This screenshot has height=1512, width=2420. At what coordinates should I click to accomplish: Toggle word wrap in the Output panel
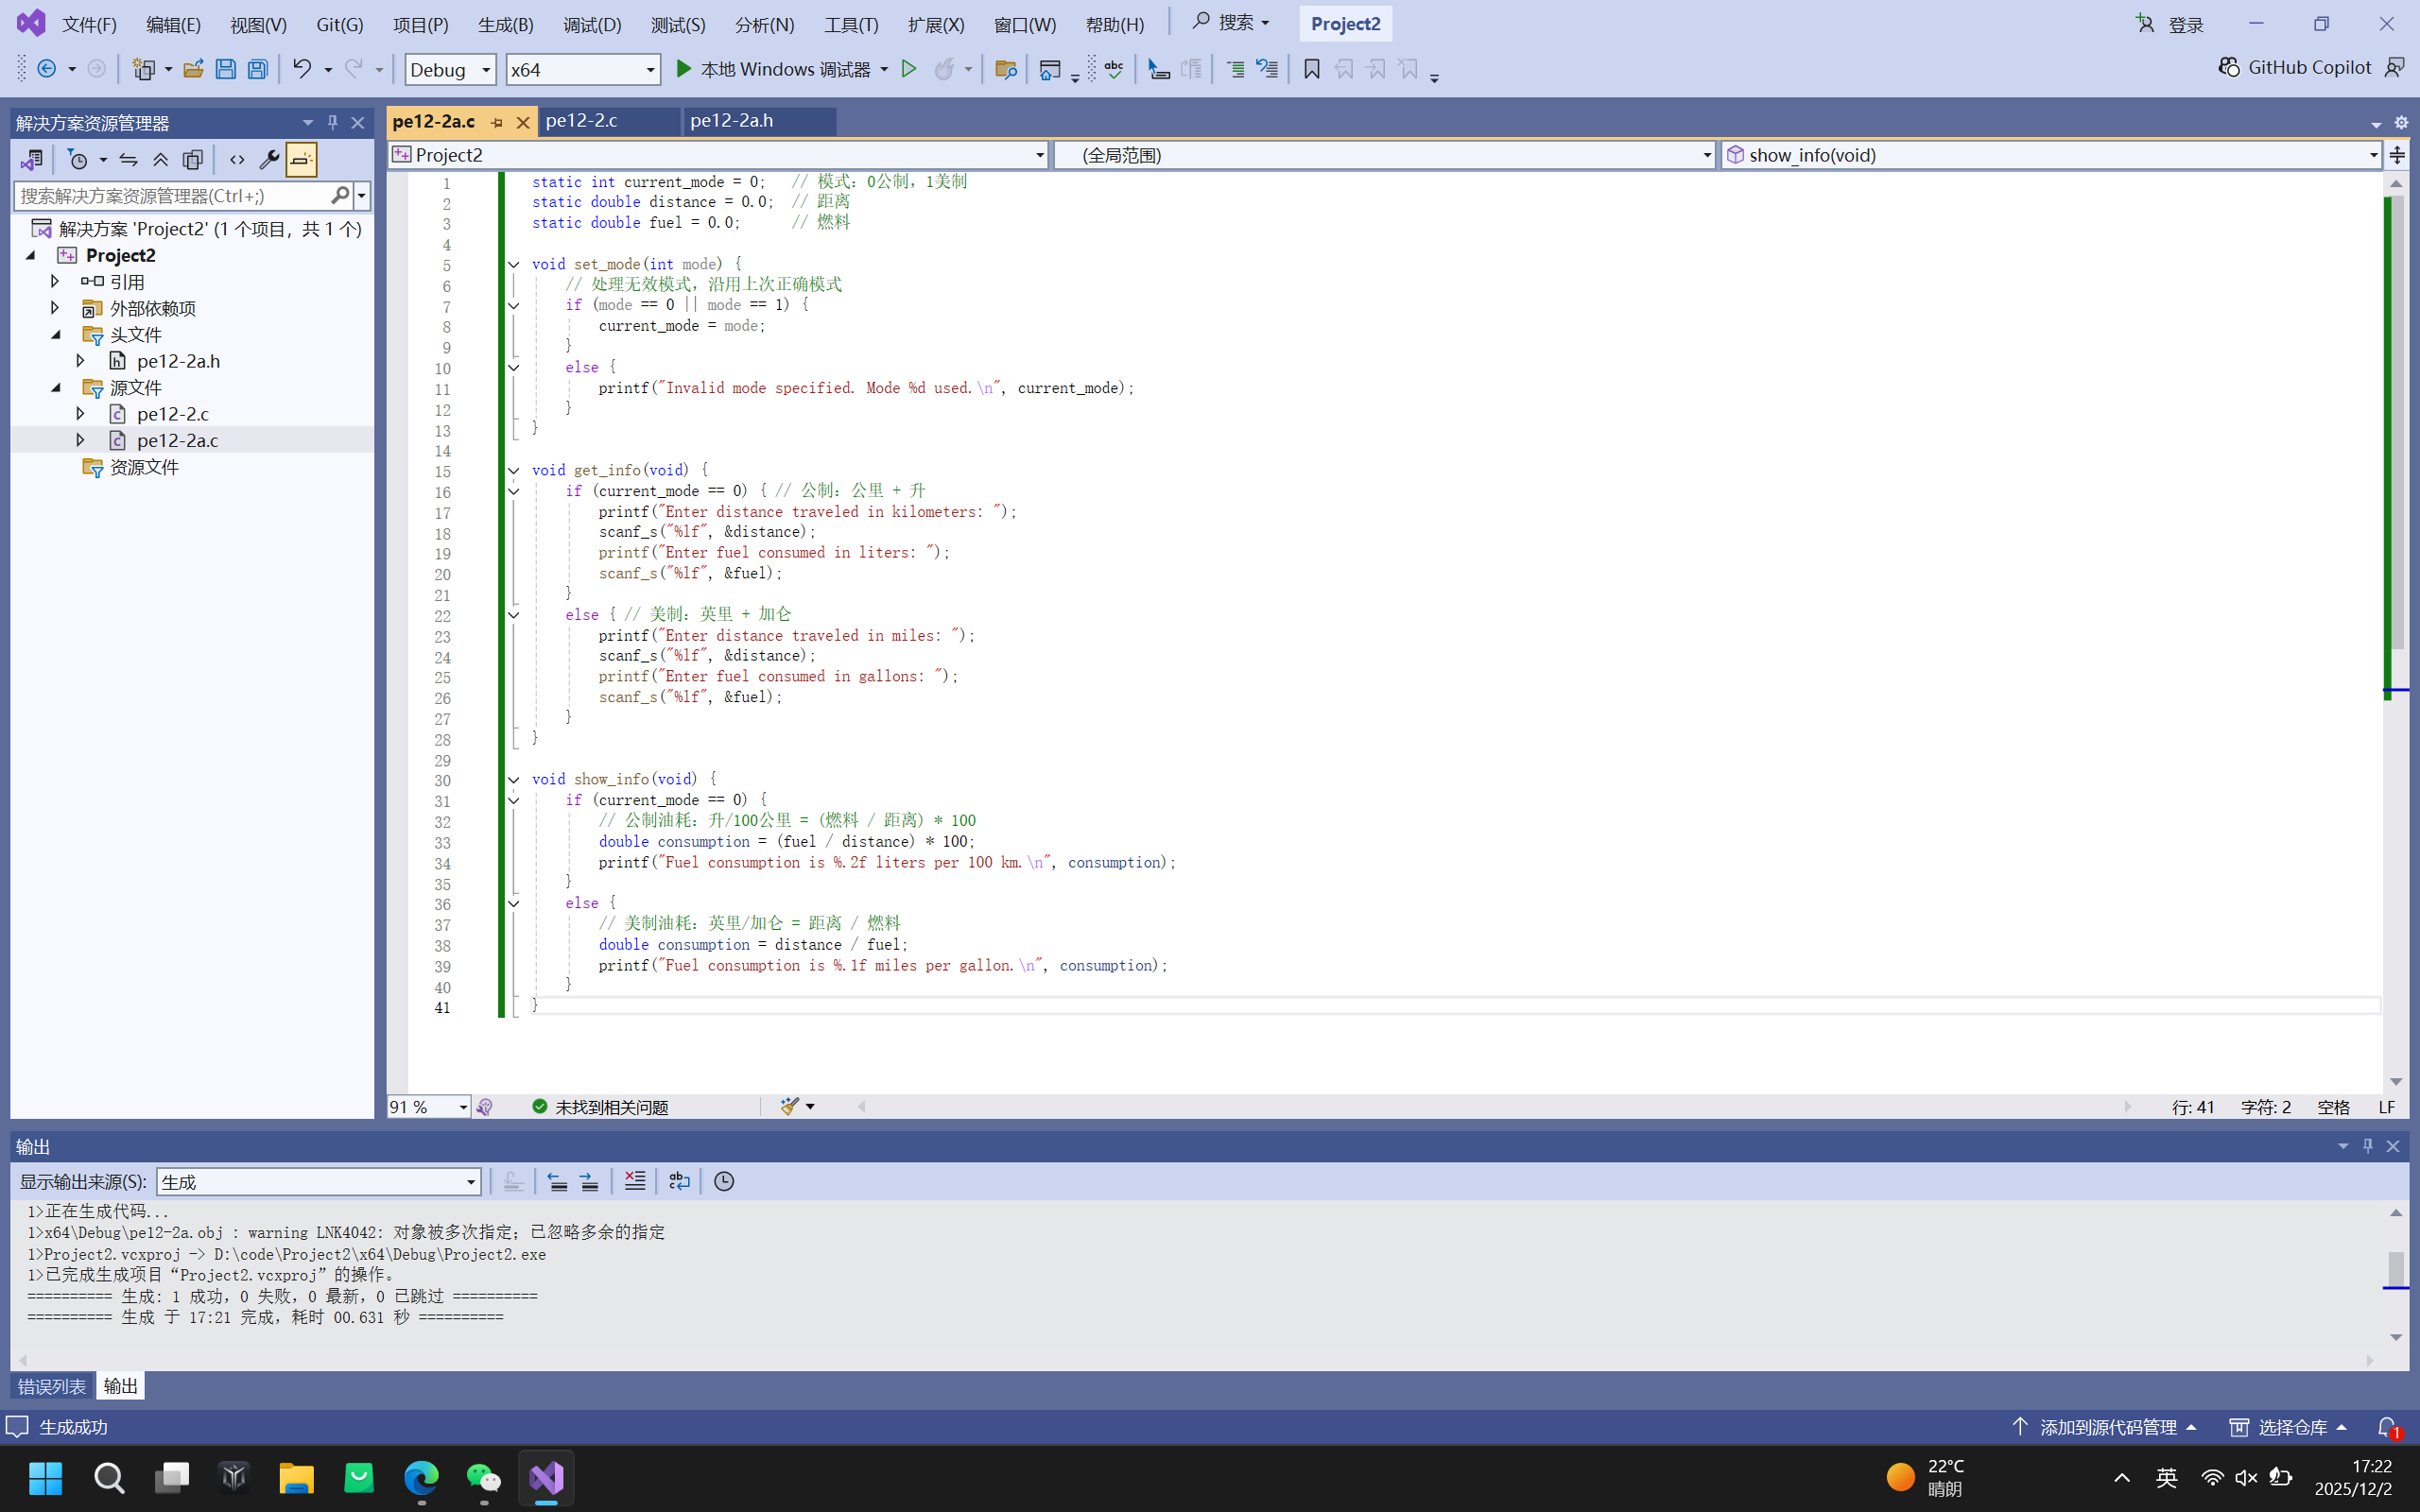tap(679, 1181)
